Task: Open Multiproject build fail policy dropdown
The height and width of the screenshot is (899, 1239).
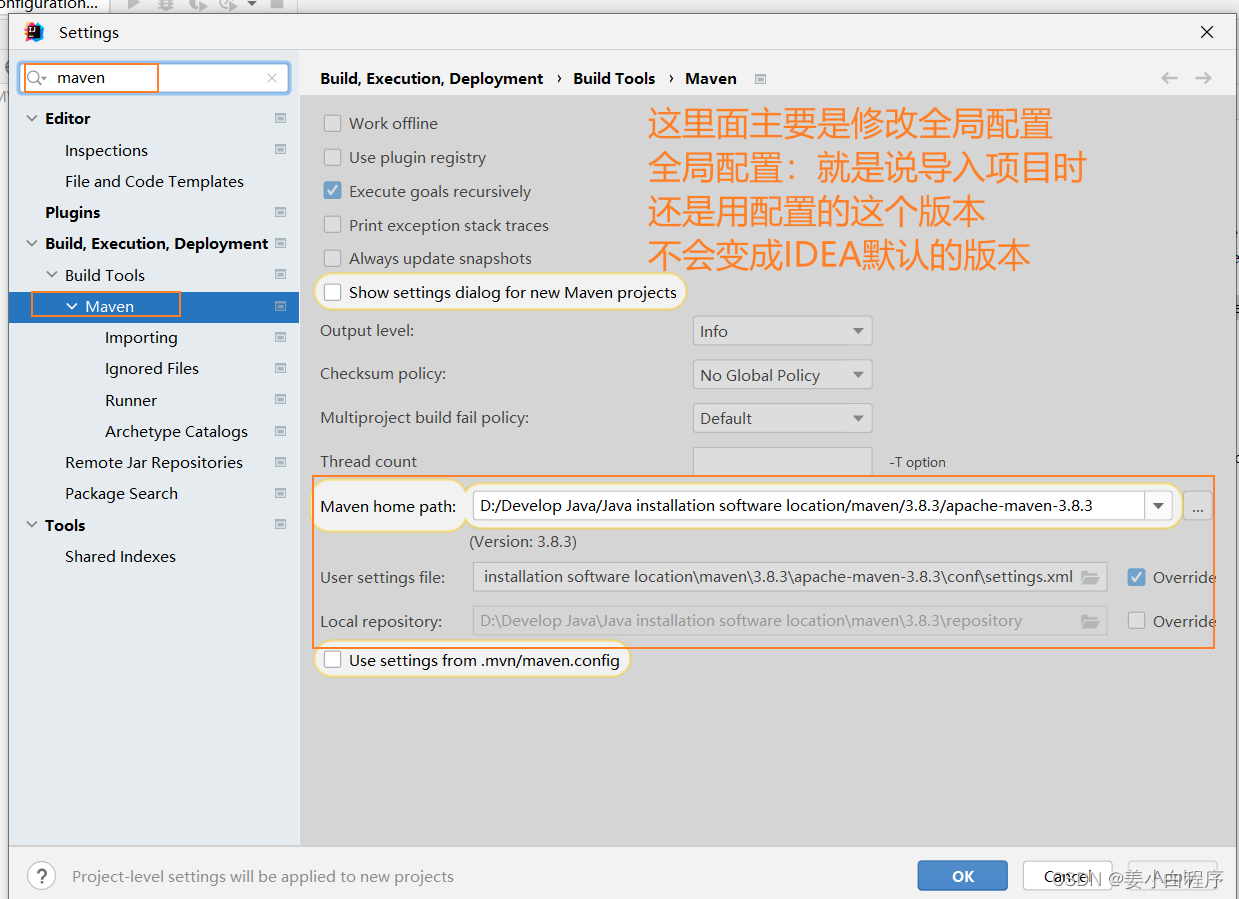Action: [782, 418]
